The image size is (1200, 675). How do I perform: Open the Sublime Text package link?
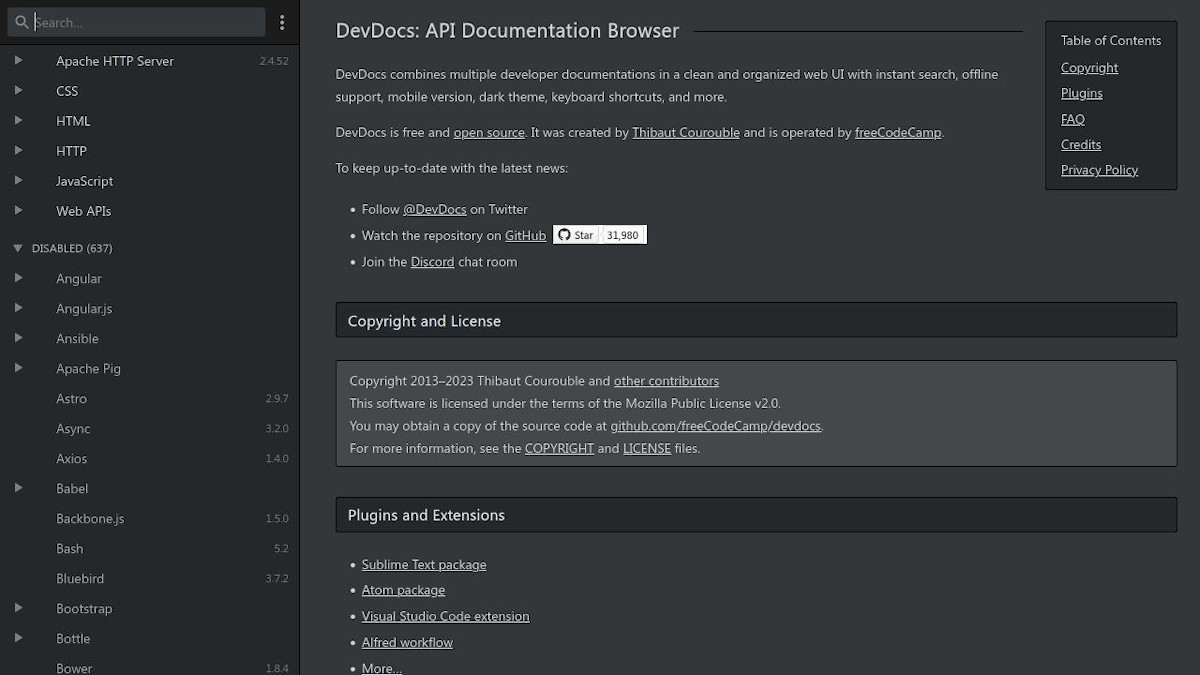click(x=424, y=565)
